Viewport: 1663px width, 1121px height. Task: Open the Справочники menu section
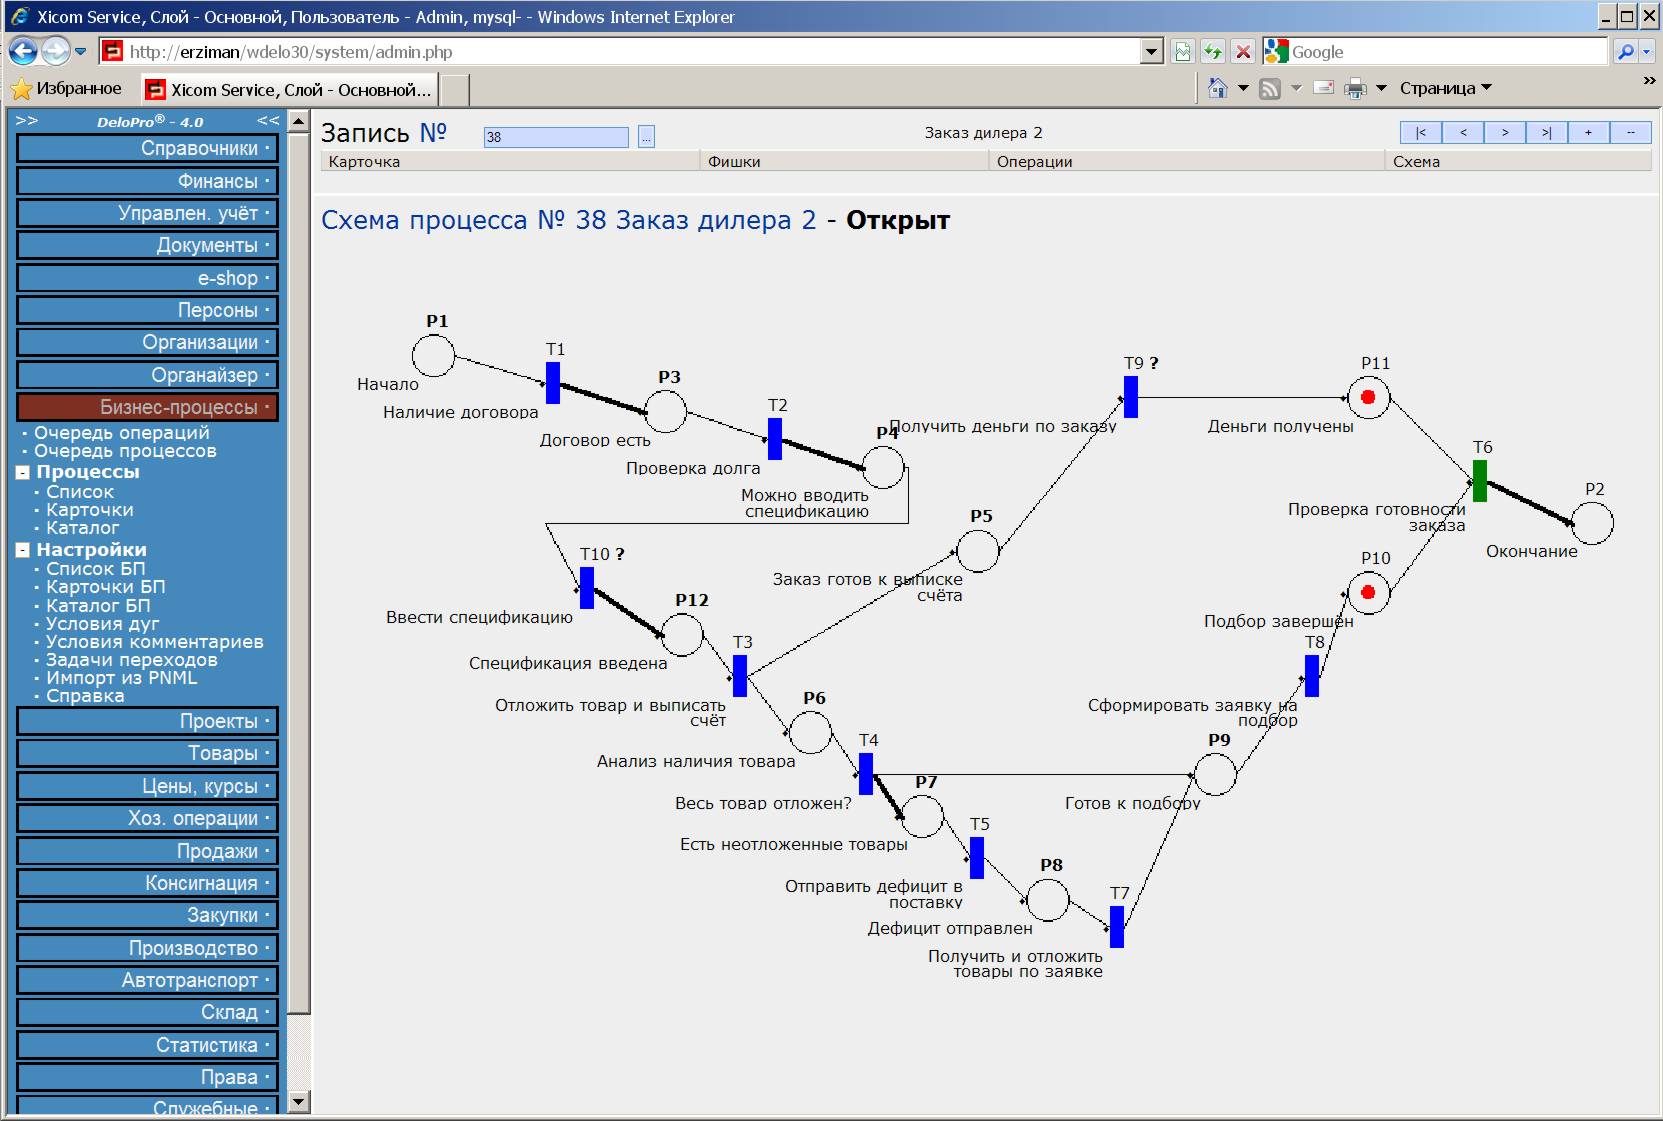coord(147,148)
